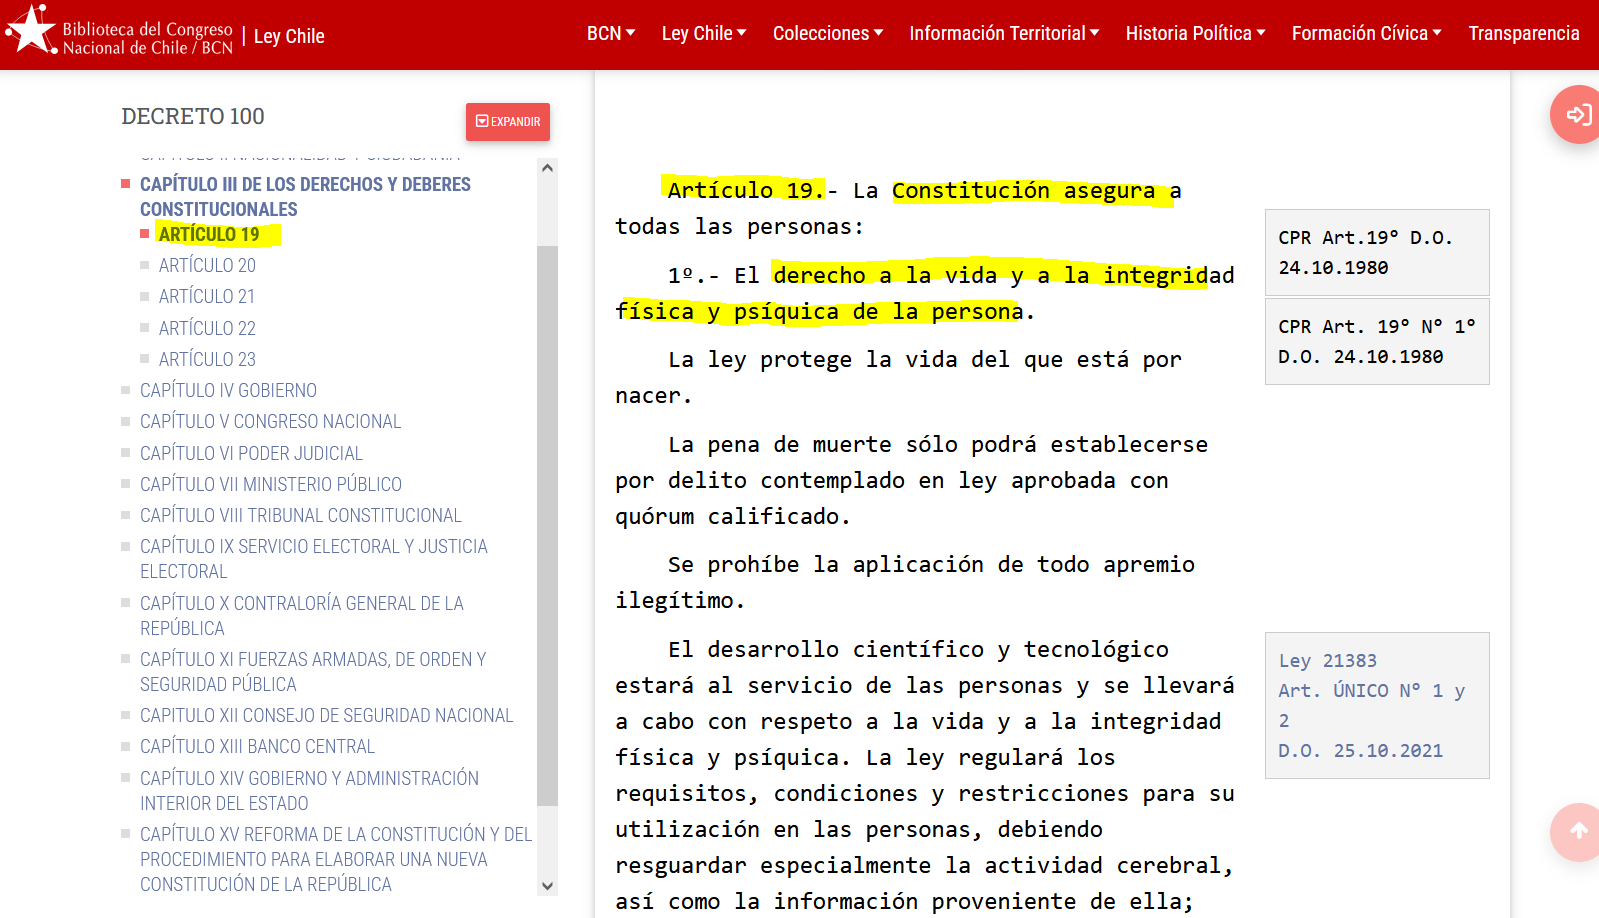Click the index scrollbar down arrow
The height and width of the screenshot is (918, 1599).
547,886
